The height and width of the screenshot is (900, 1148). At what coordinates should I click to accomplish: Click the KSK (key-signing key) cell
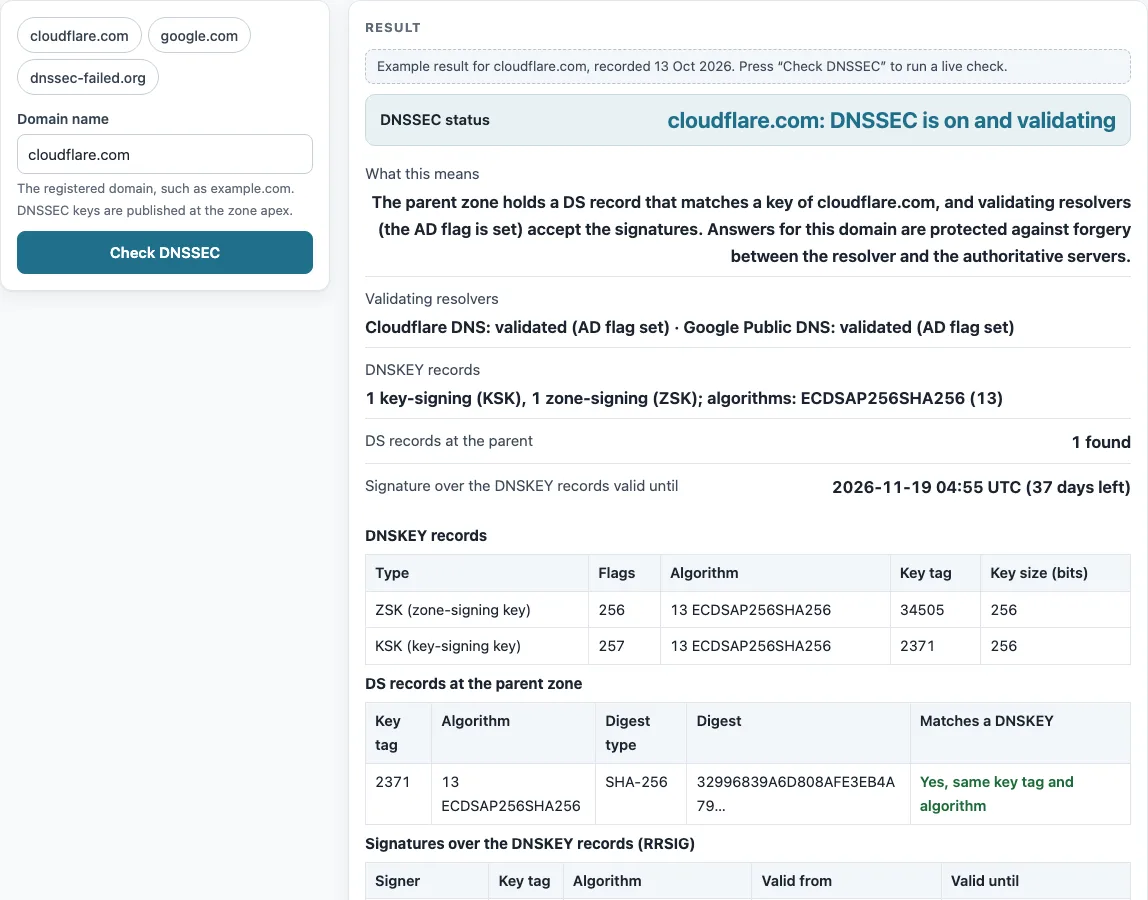[x=477, y=646]
